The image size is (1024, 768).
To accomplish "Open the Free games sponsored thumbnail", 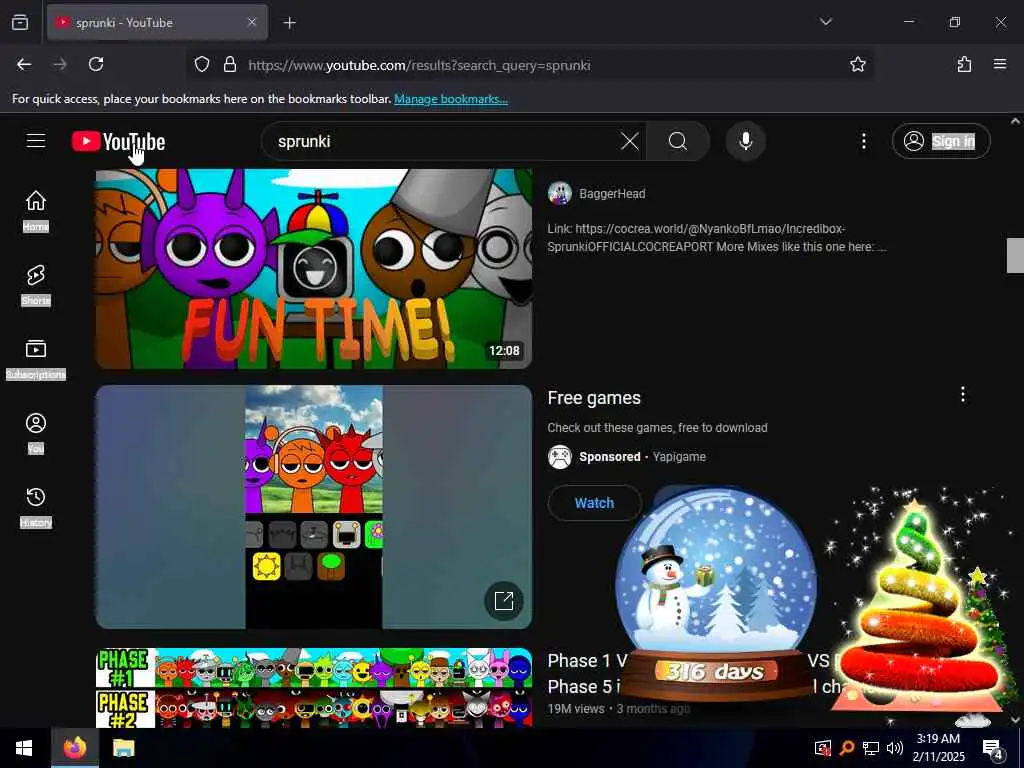I will [314, 507].
